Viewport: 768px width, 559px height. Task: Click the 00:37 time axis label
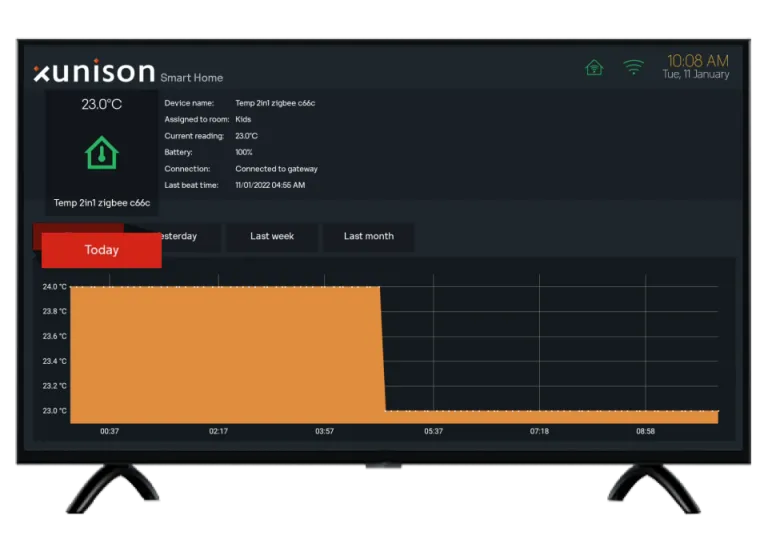(x=109, y=431)
